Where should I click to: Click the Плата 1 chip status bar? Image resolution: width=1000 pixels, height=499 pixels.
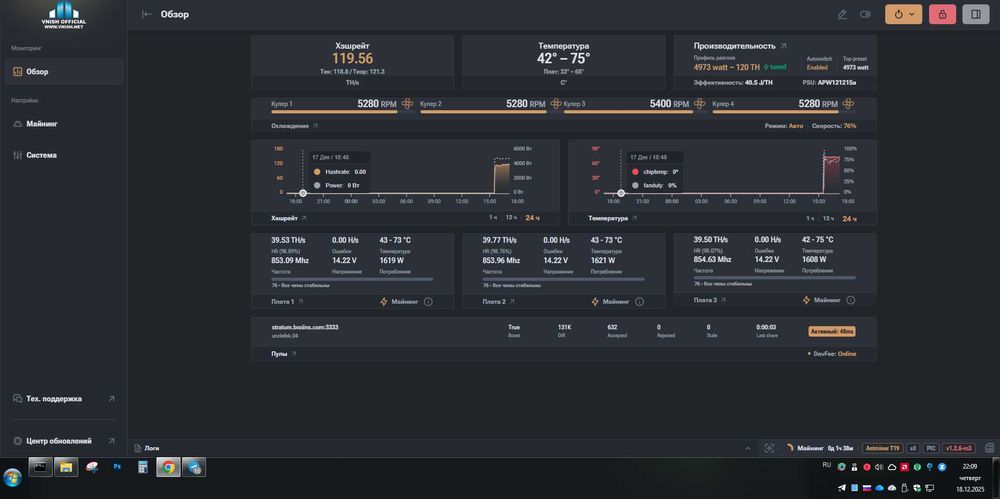point(352,279)
